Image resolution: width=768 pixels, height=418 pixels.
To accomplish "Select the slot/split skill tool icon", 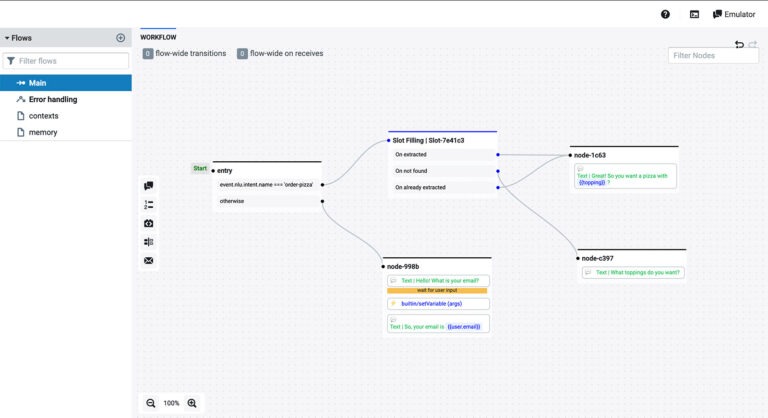I will coord(148,242).
